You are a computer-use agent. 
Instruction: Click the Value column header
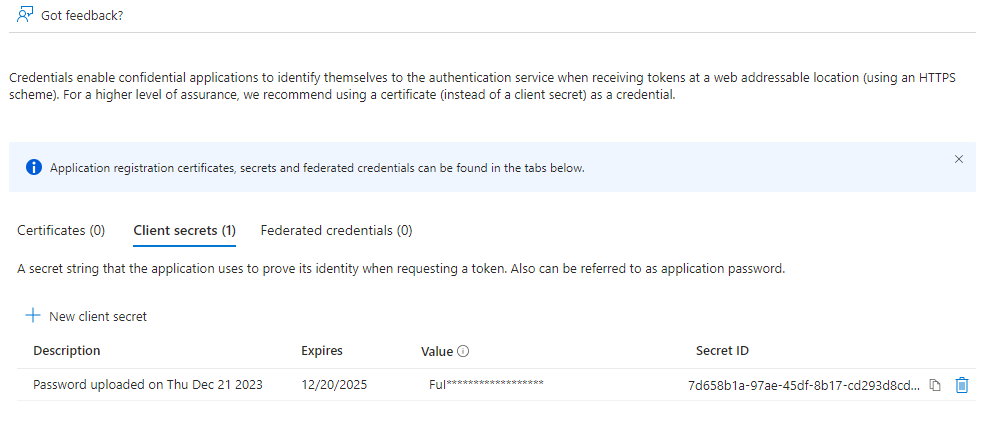tap(437, 352)
